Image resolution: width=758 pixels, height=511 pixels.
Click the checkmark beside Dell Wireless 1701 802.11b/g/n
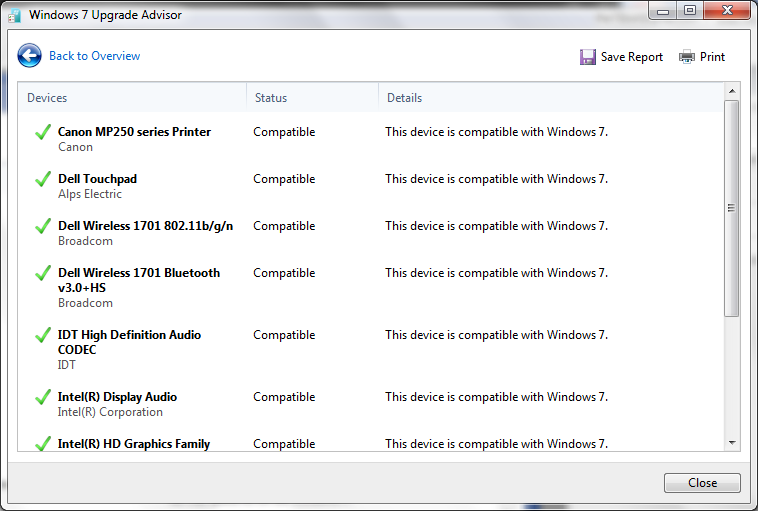pos(43,226)
